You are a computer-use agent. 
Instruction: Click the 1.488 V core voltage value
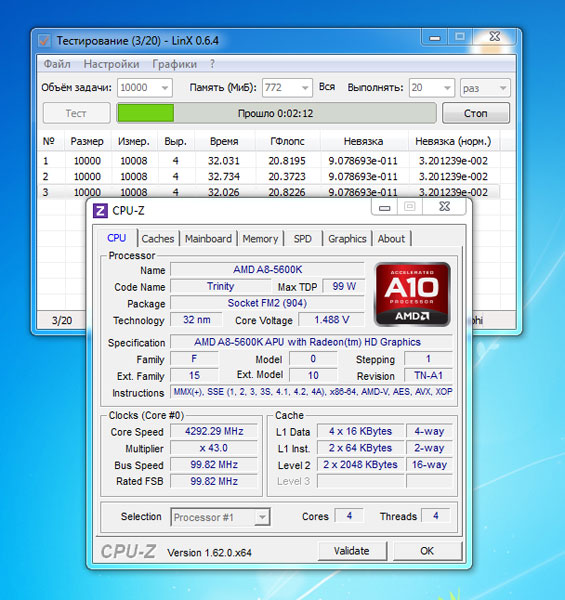331,320
